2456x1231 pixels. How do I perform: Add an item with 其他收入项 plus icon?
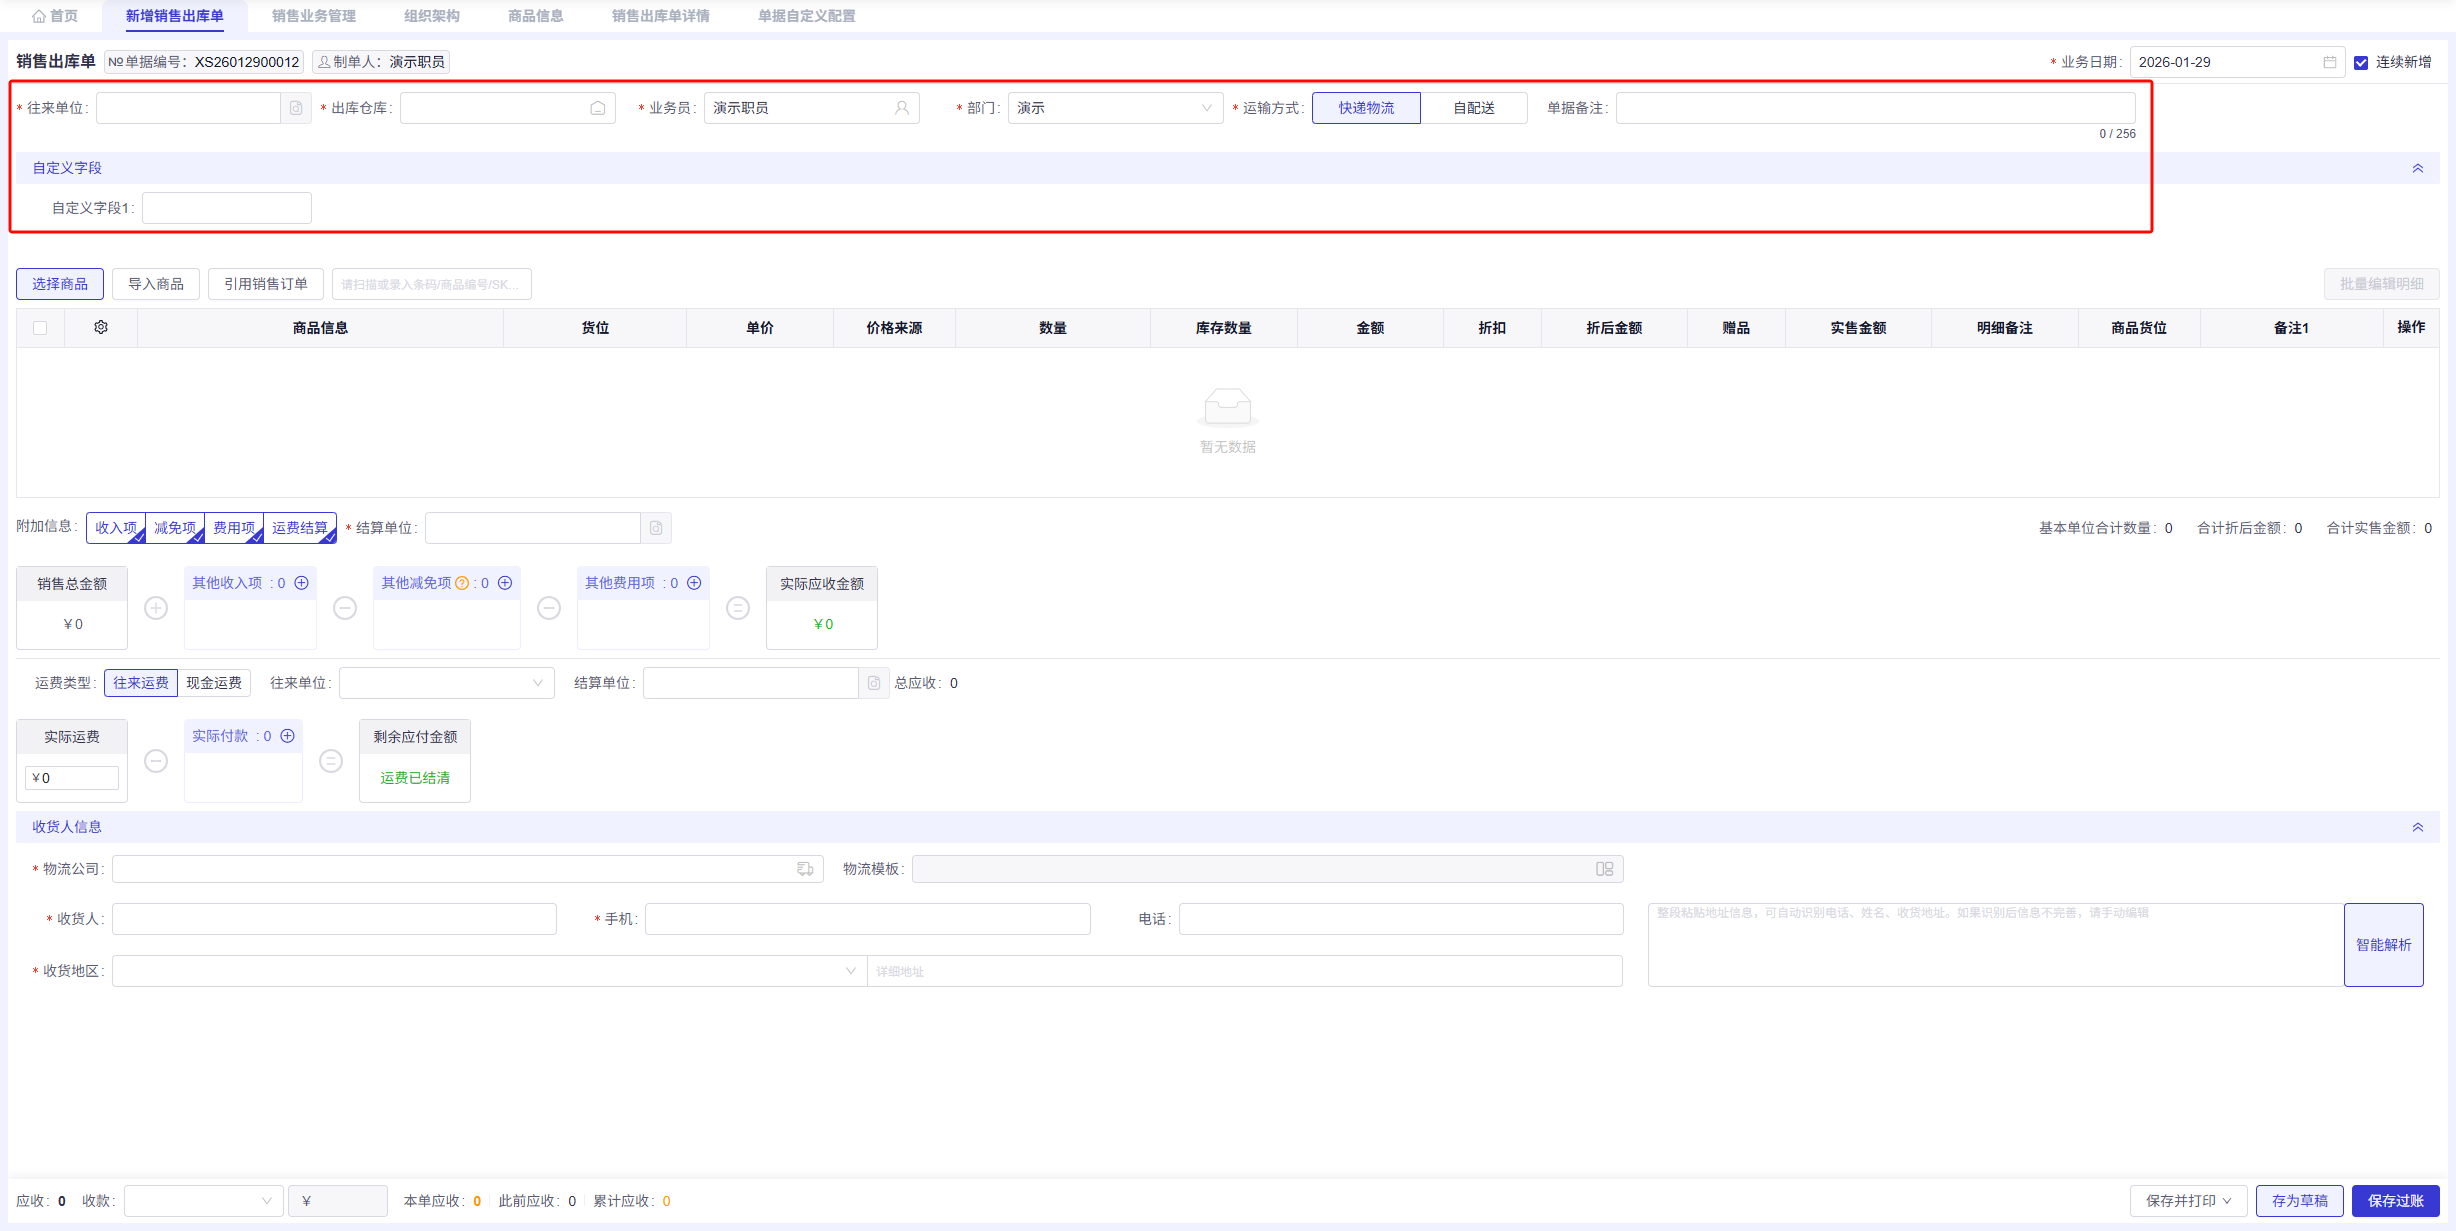[x=301, y=583]
